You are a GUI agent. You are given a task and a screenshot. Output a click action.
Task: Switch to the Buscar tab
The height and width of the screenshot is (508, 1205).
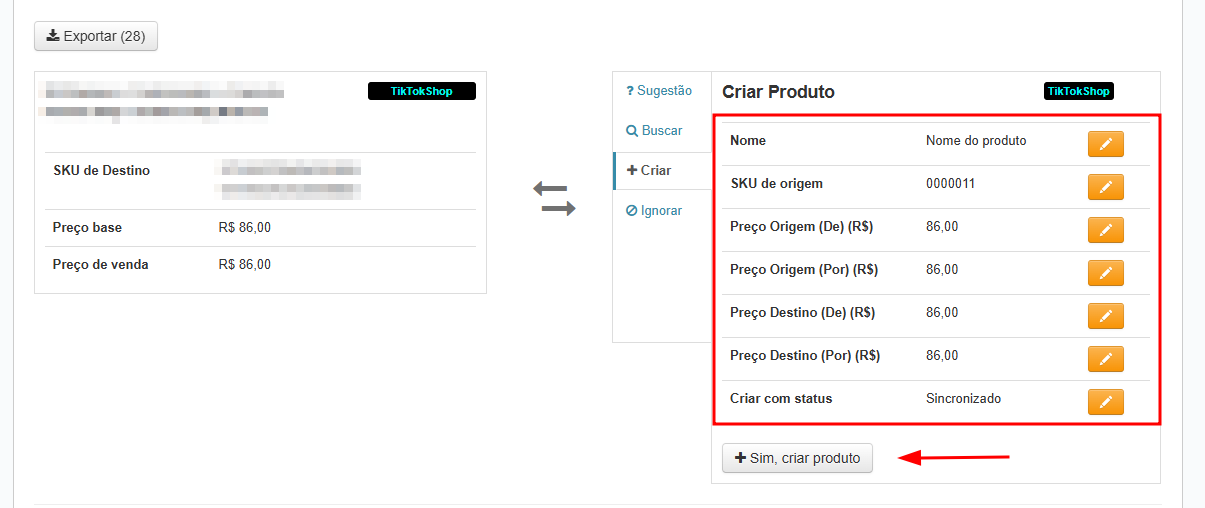(x=655, y=130)
